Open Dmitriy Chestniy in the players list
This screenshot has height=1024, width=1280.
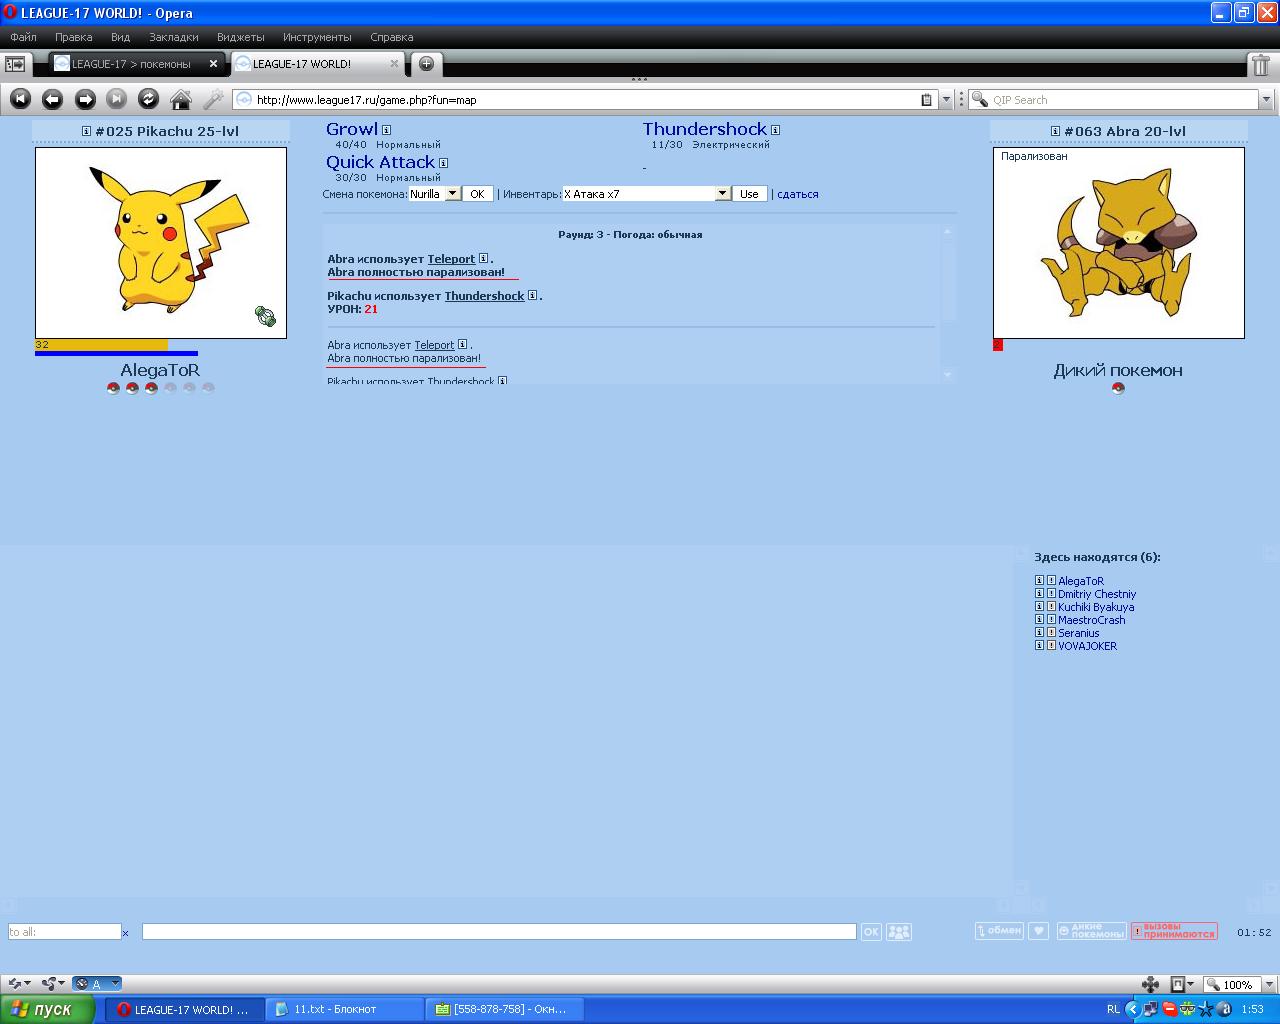[1097, 594]
